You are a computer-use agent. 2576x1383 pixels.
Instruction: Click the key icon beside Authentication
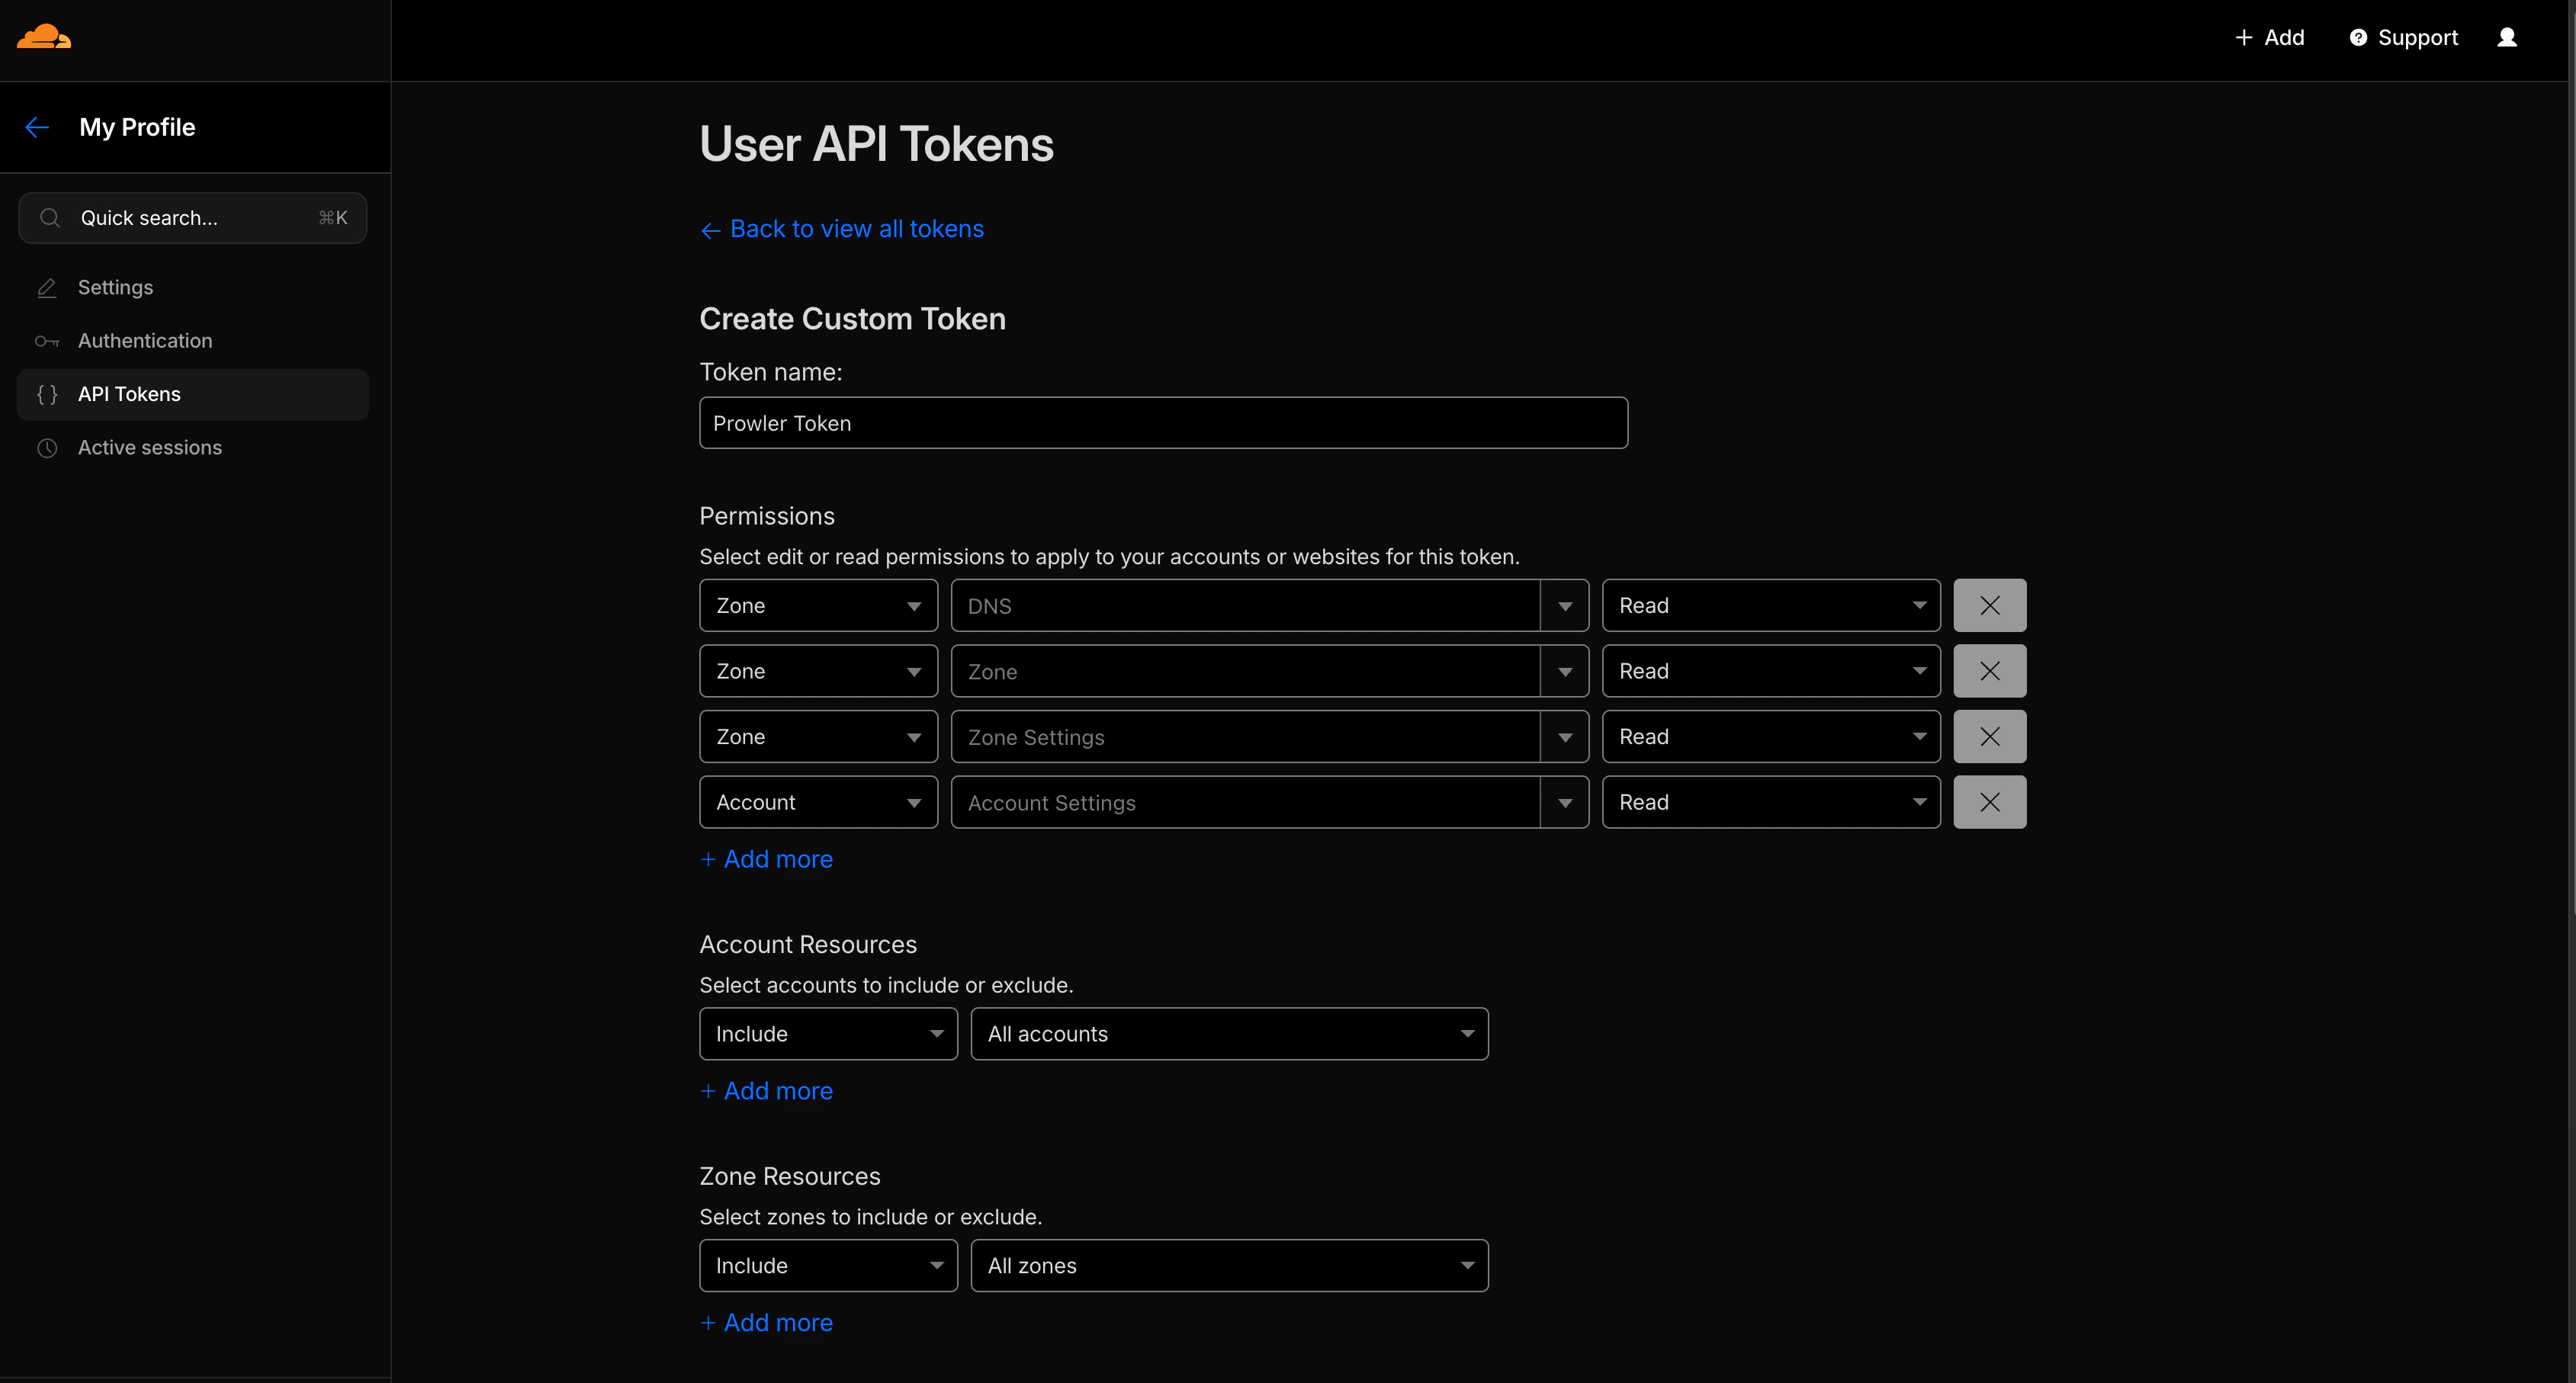tap(46, 341)
